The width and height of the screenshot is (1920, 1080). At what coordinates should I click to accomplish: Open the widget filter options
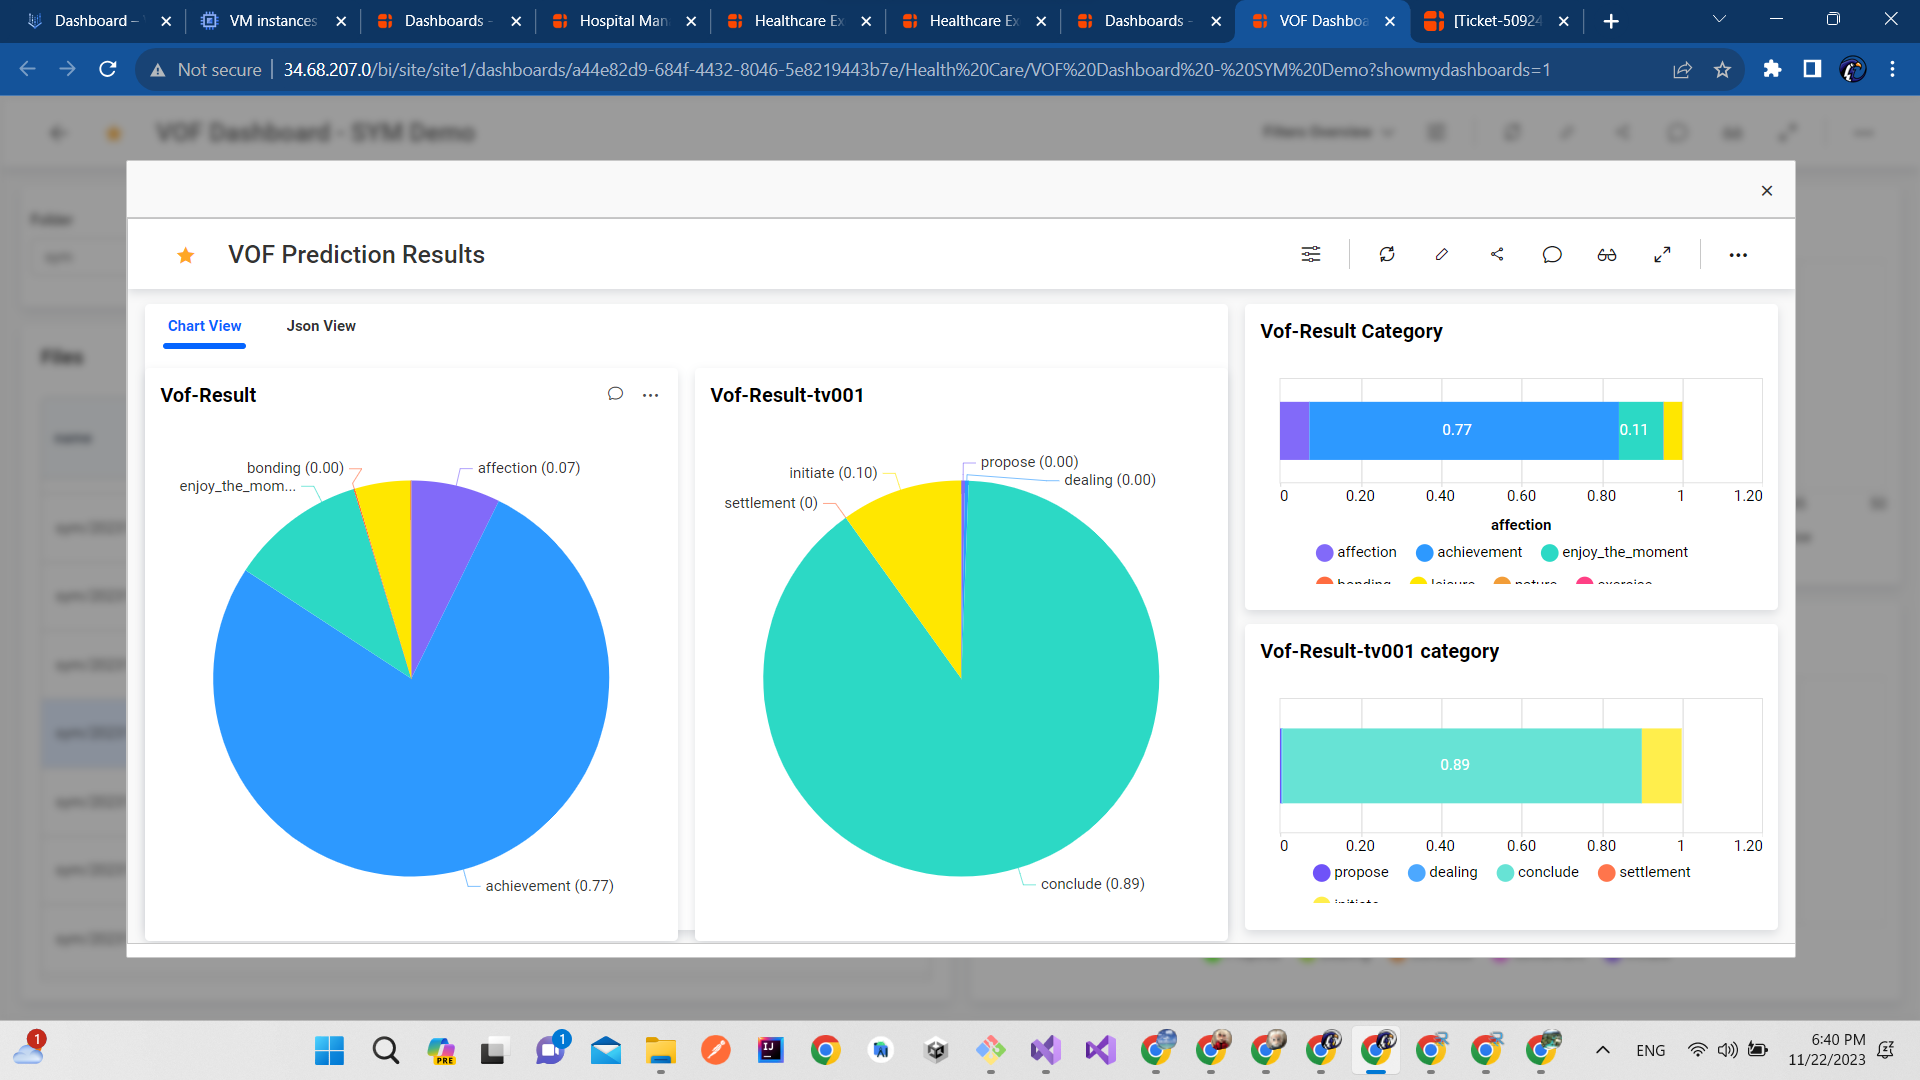pos(1310,254)
